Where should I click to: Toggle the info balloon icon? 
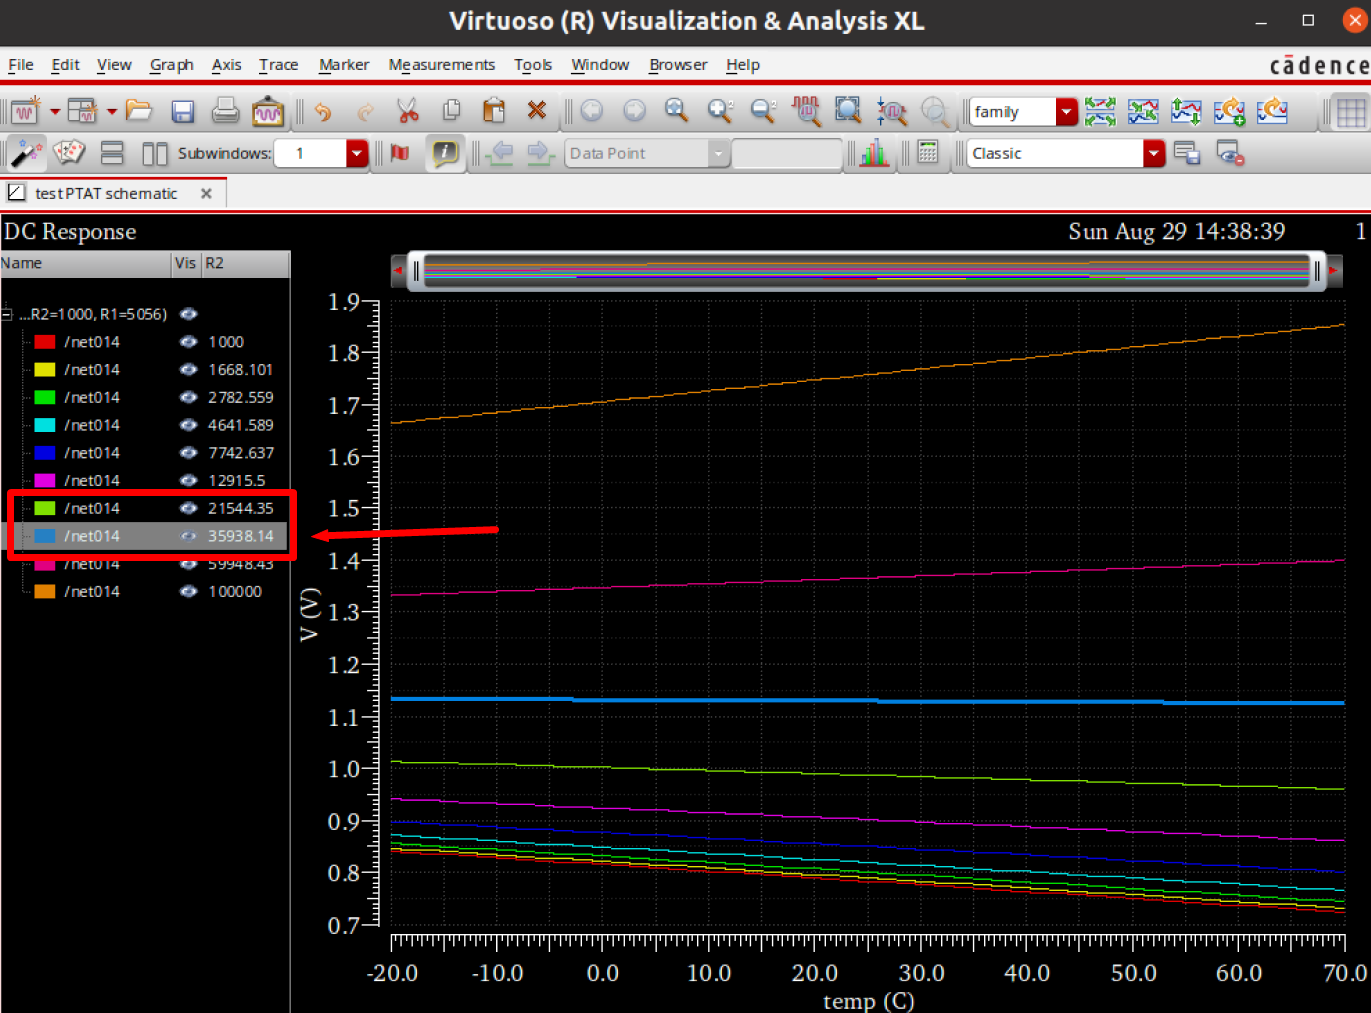(x=444, y=153)
